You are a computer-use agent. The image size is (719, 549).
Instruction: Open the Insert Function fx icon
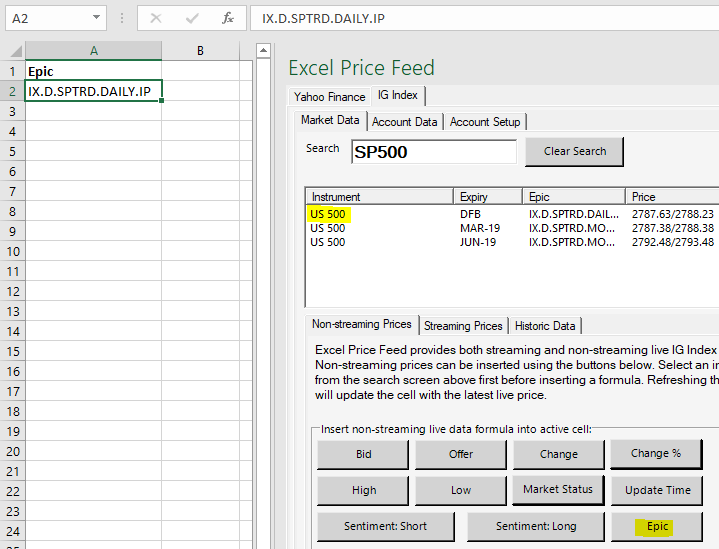pyautogui.click(x=227, y=18)
